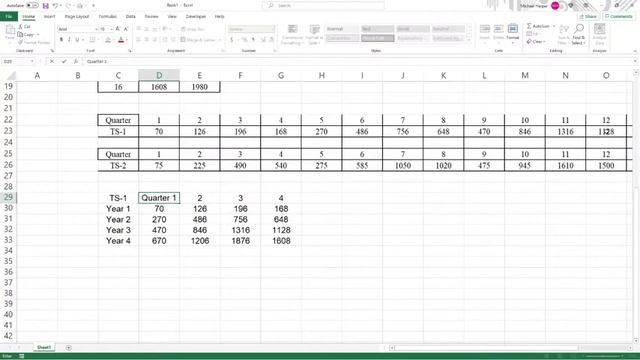Screen dimensions: 640x360
Task: Open Customize Quick Access Toolbar dropdown
Action: tap(93, 6)
